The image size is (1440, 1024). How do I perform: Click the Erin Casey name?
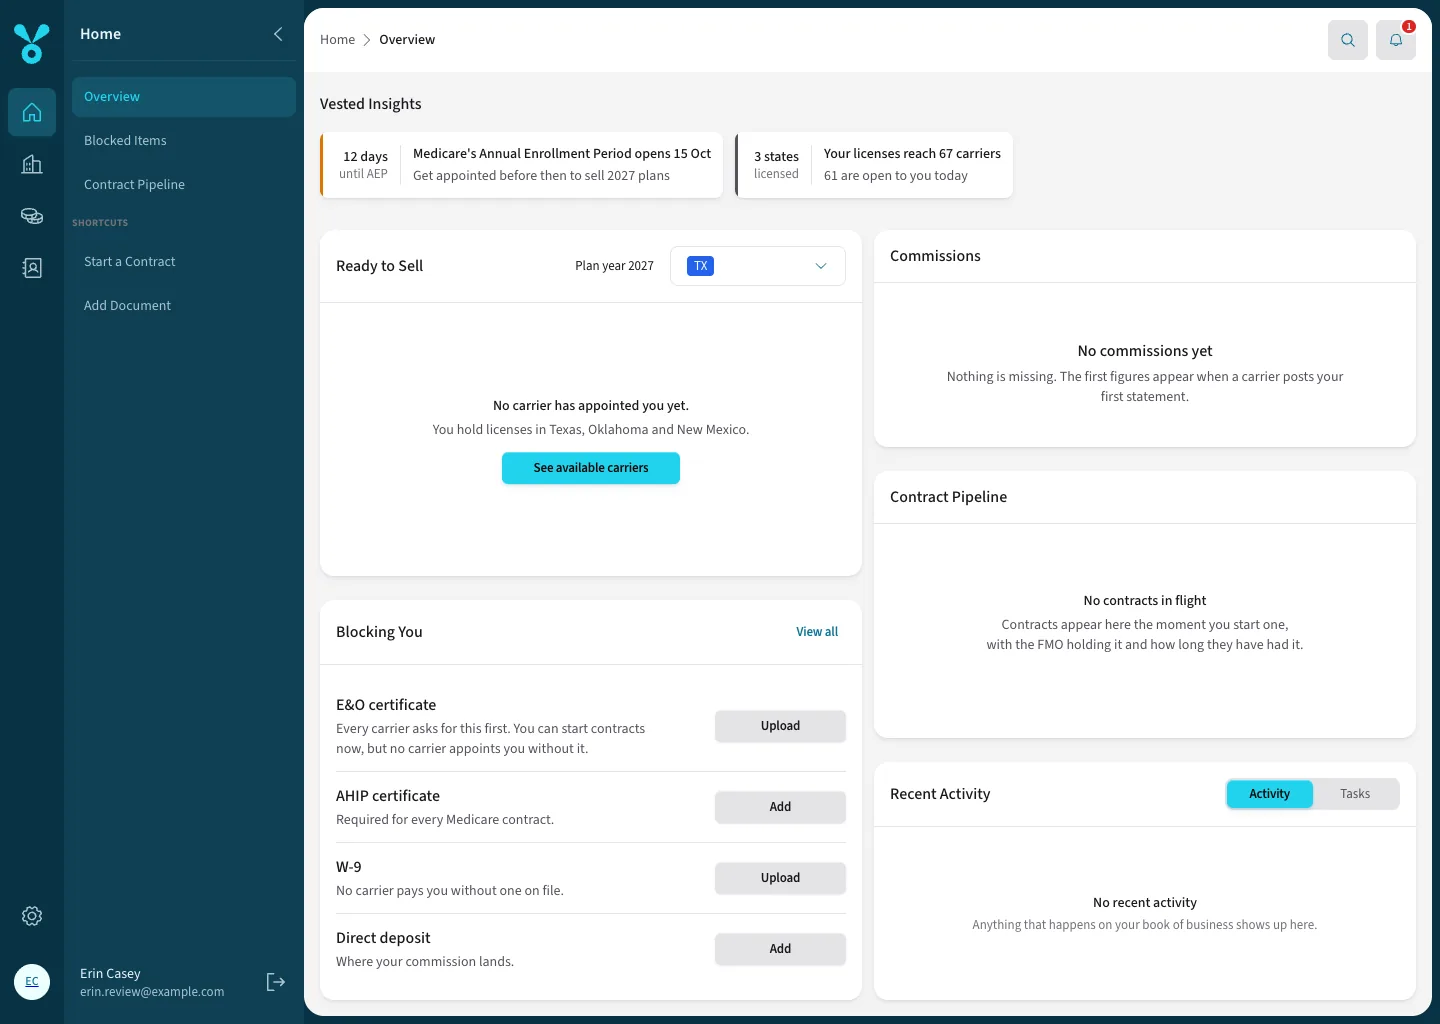click(110, 974)
